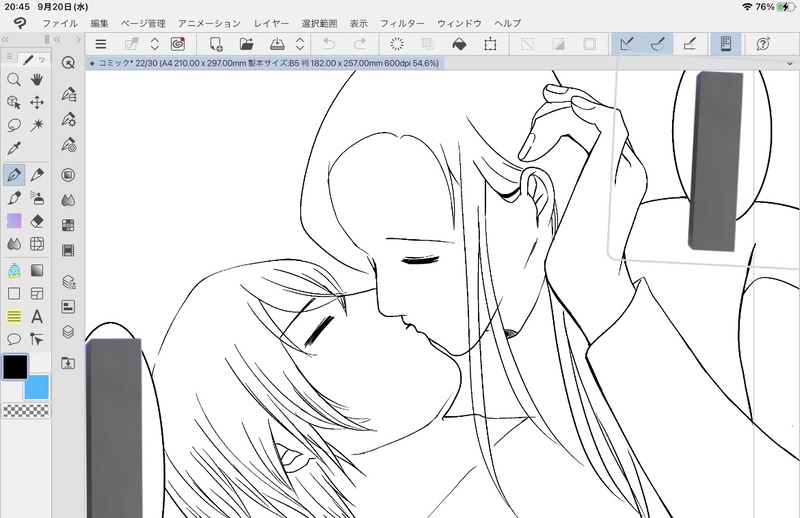
Task: Toggle Snap to Special Ruler
Action: (658, 44)
